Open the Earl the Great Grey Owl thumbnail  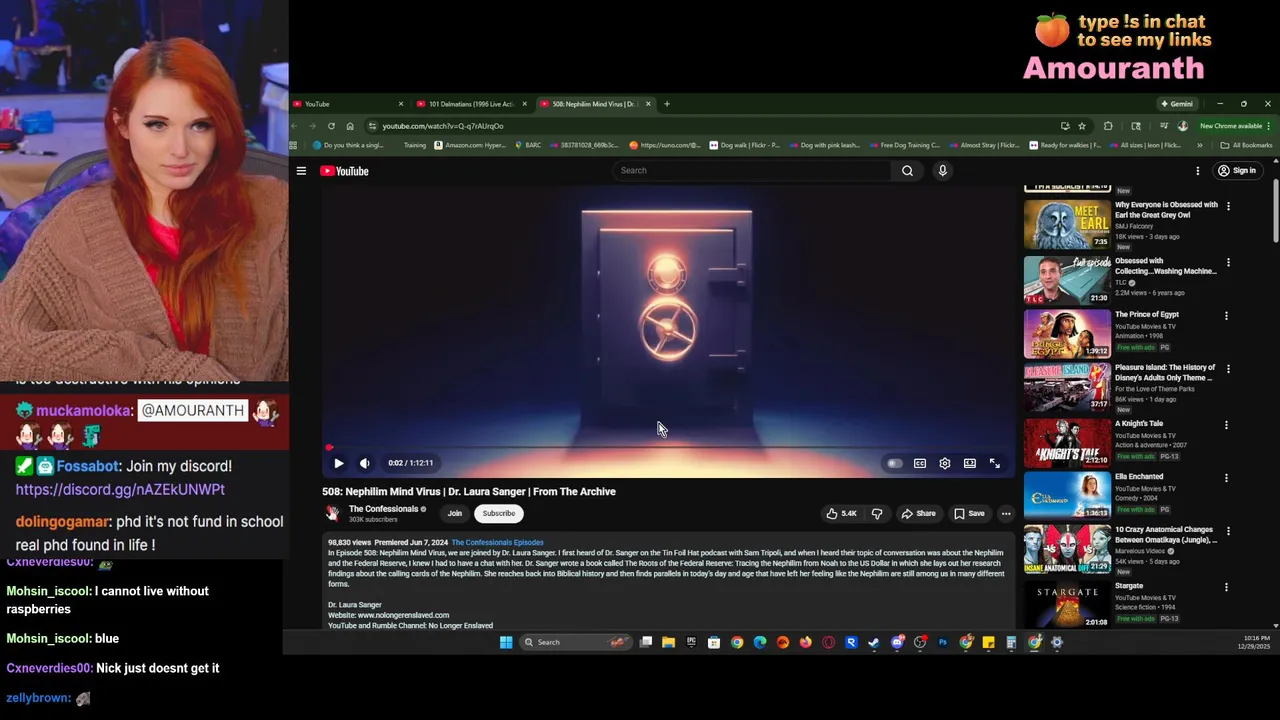(1066, 225)
